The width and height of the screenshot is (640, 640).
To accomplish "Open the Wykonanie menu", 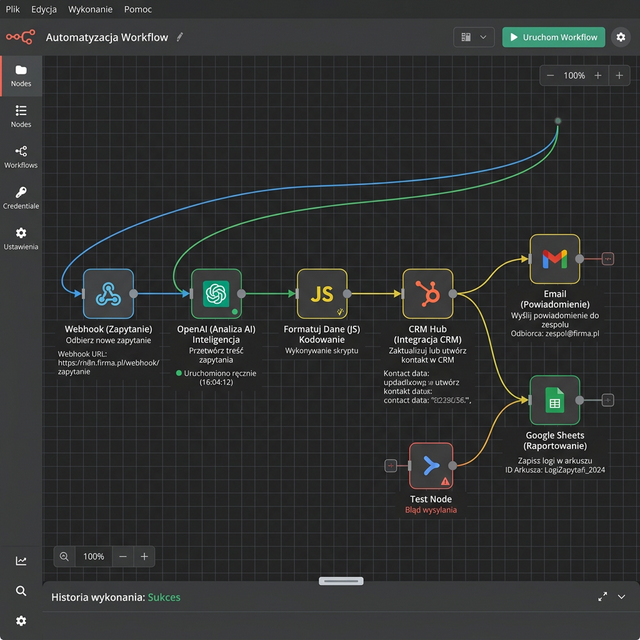I will click(90, 9).
